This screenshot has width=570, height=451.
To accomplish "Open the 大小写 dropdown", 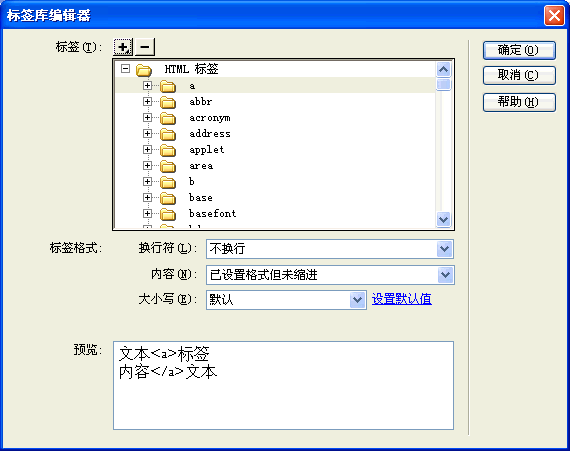I will (x=357, y=300).
